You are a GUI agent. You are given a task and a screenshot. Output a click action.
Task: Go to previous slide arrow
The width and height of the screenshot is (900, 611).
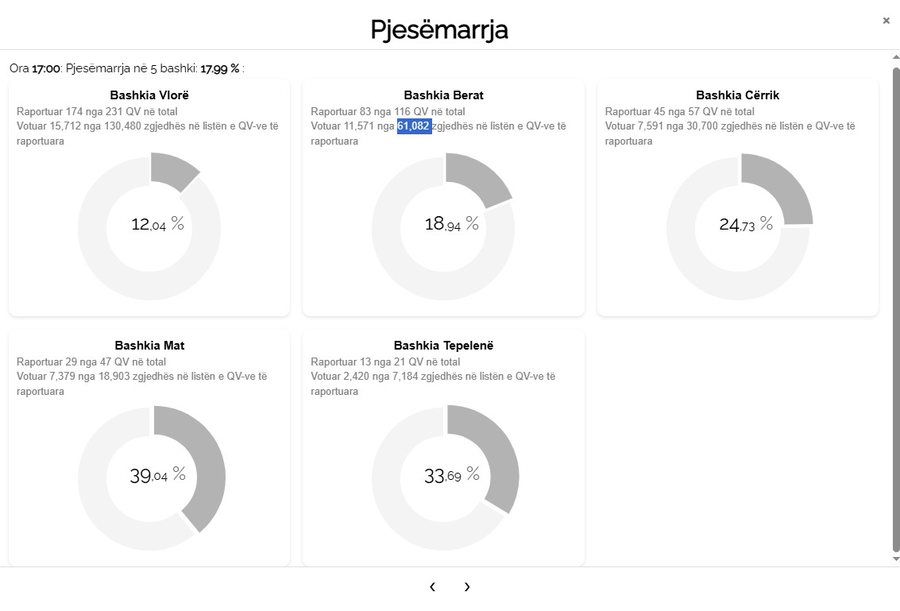(432, 587)
